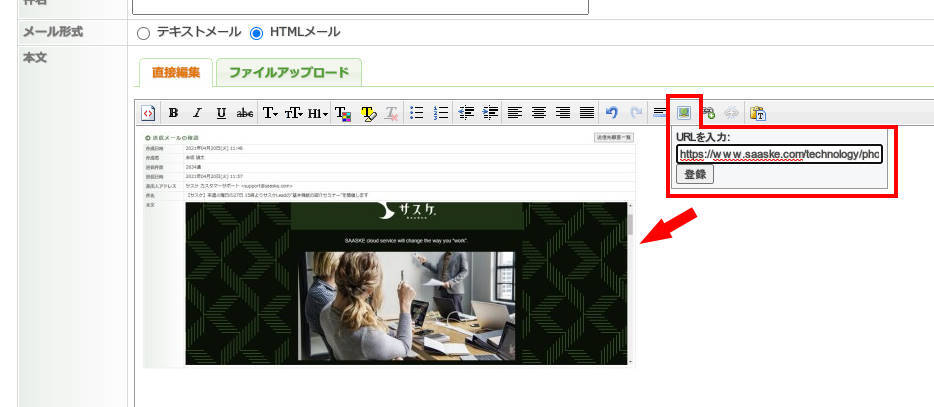Click the image URL input field
Image resolution: width=934 pixels, height=407 pixels.
[779, 154]
